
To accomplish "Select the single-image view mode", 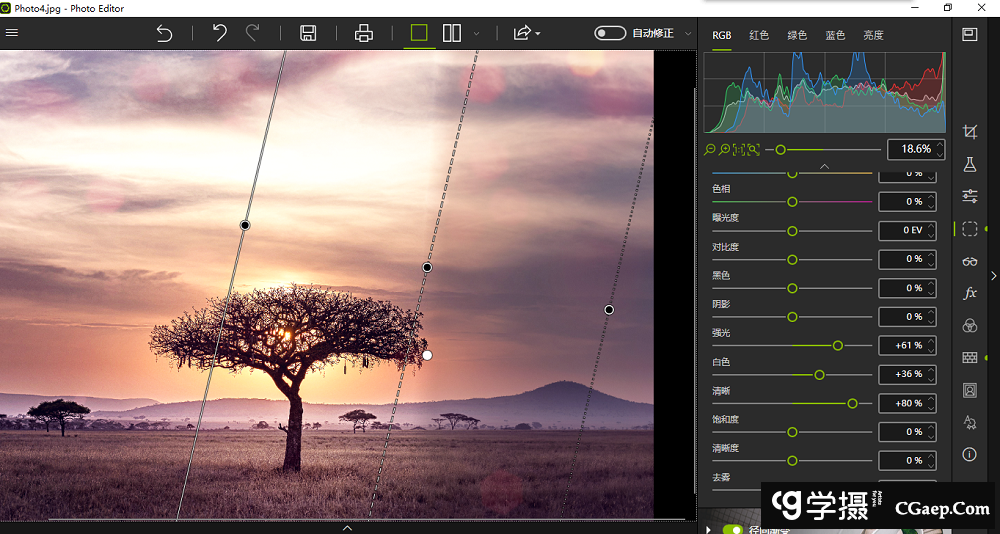I will coord(419,33).
